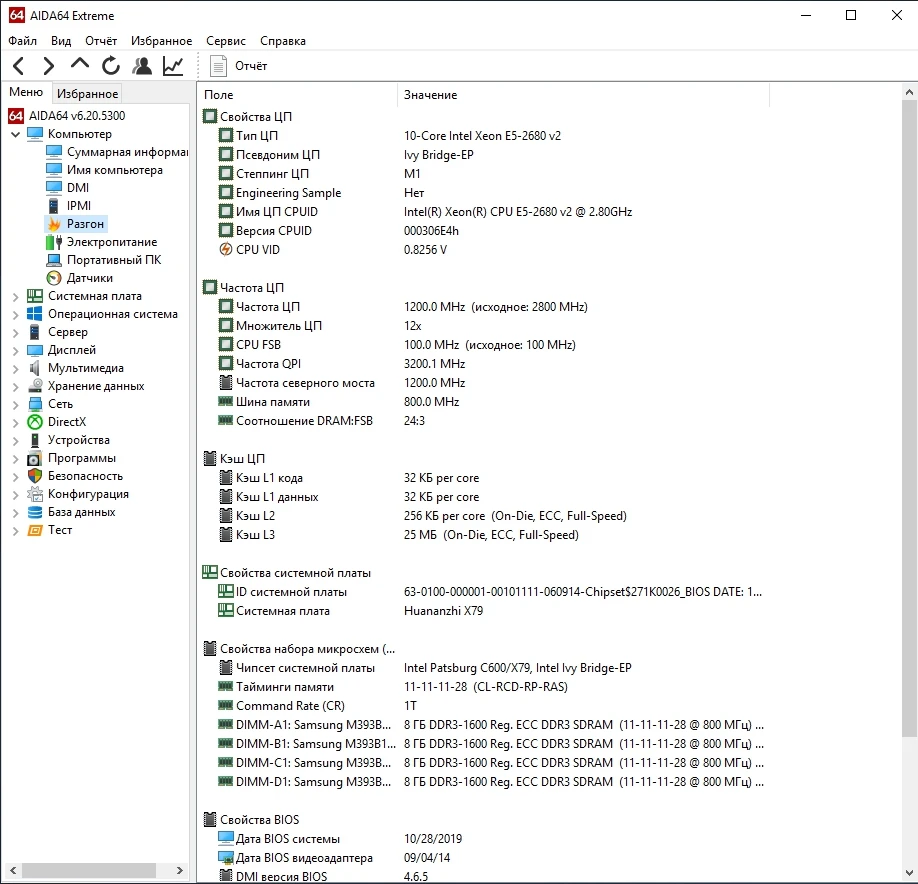The height and width of the screenshot is (884, 918).
Task: Click the DirectX Xbox icon
Action: point(35,422)
